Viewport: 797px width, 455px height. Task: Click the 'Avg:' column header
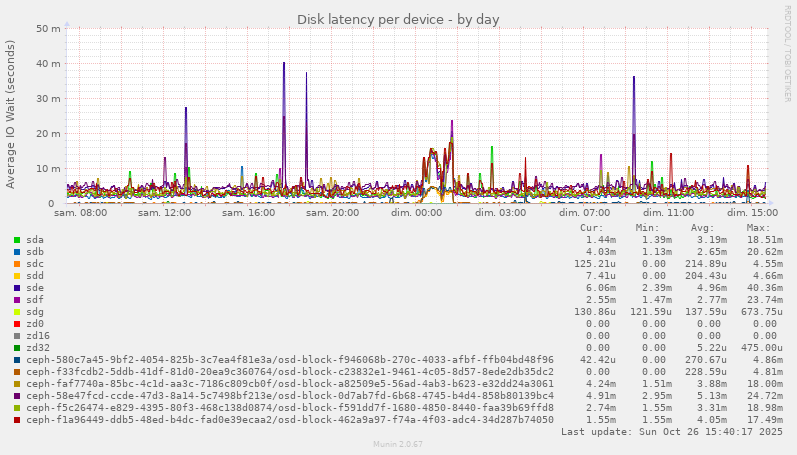tap(704, 228)
